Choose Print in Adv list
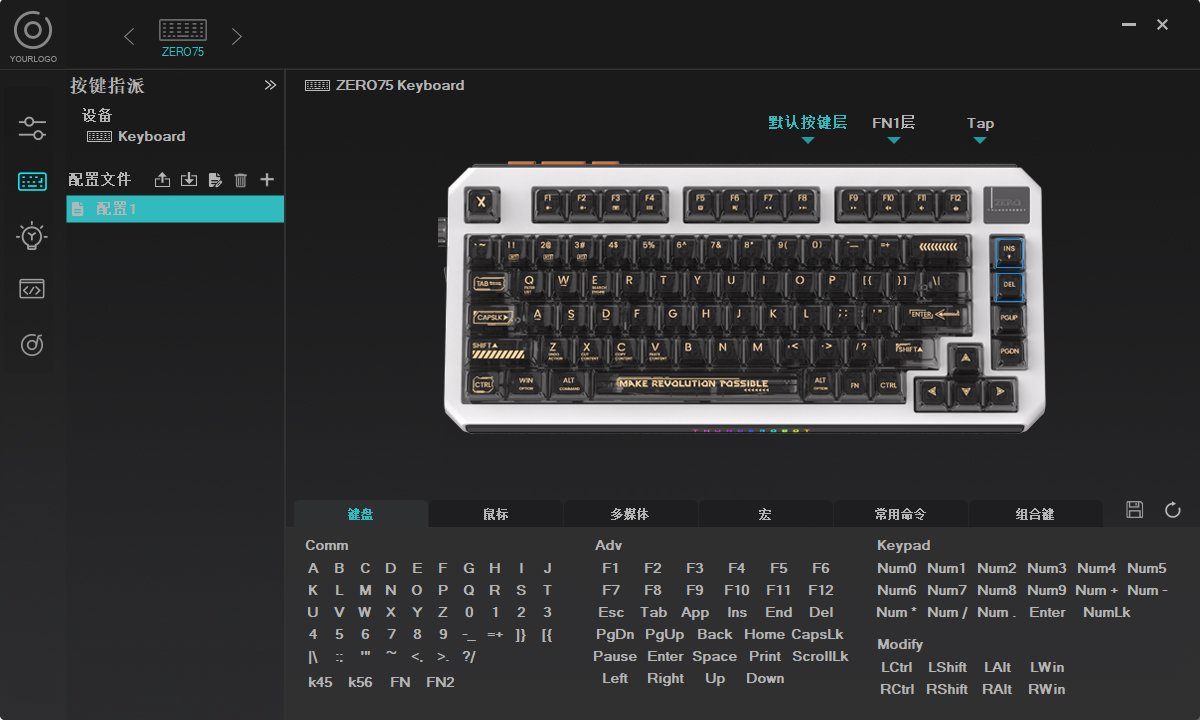1200x720 pixels. [765, 656]
